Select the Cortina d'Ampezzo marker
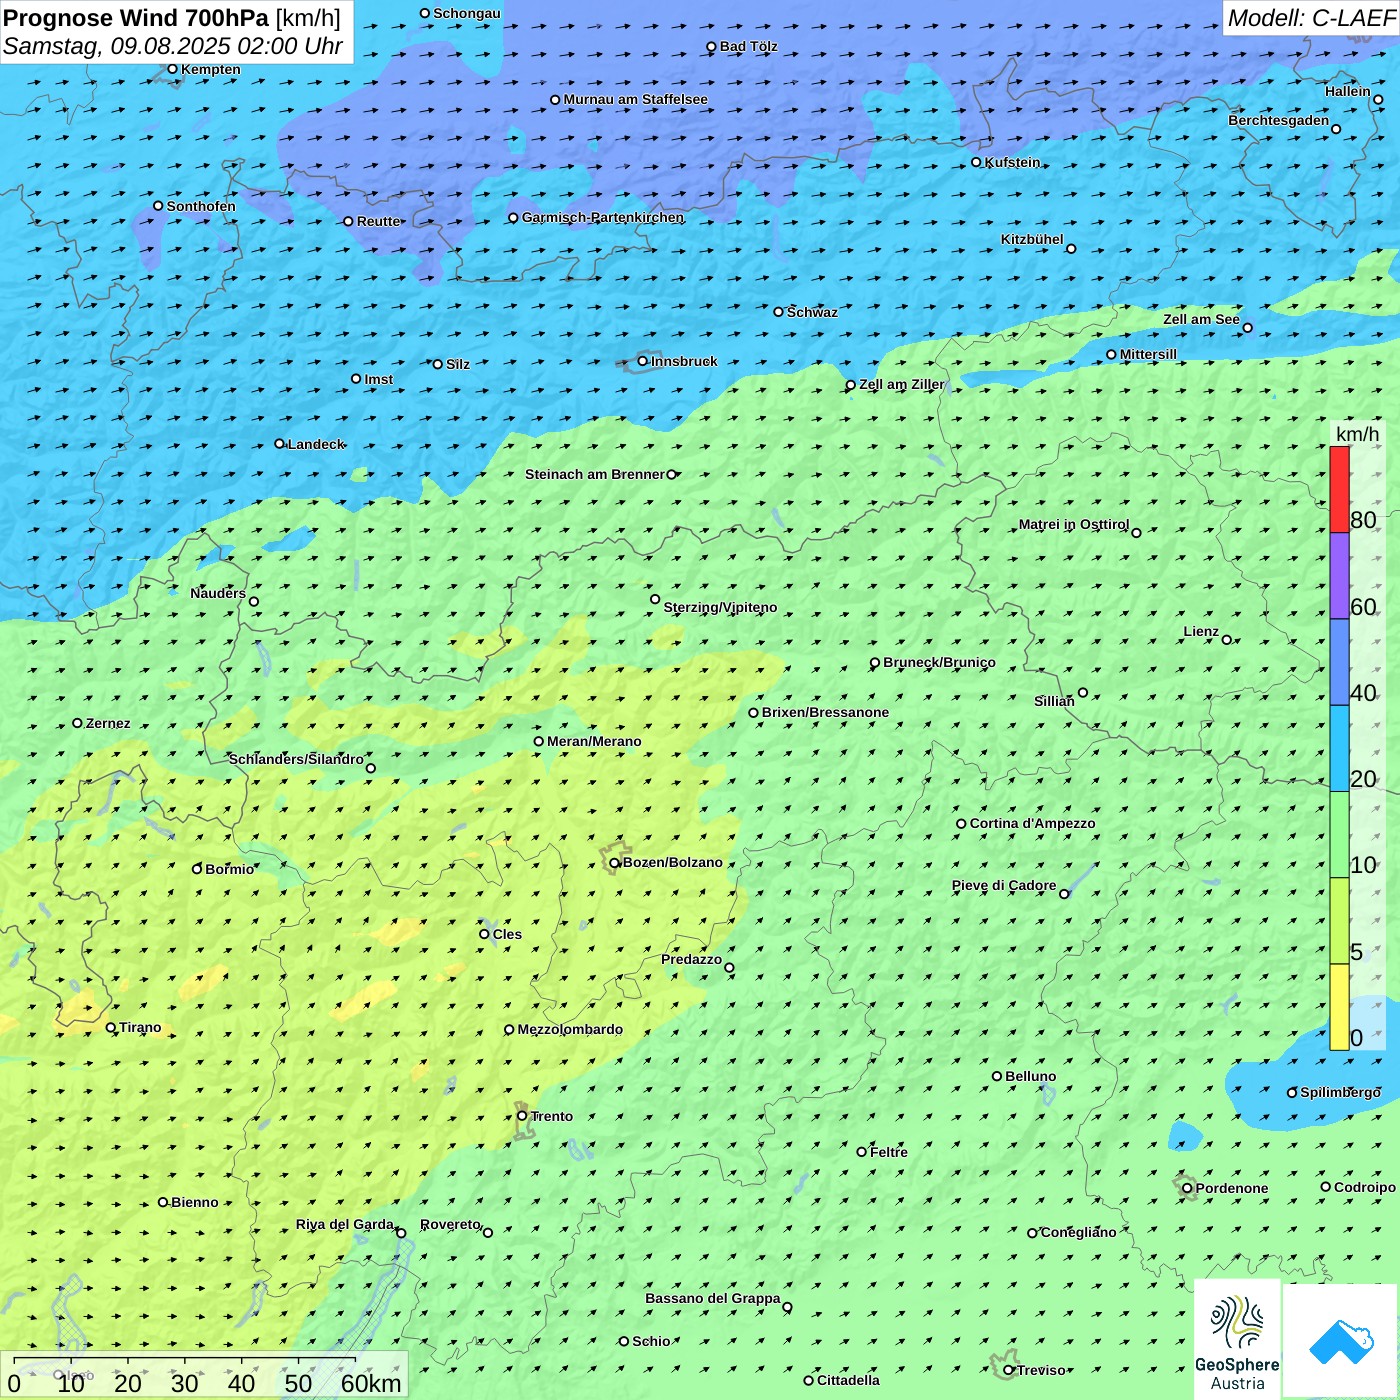This screenshot has height=1400, width=1400. click(x=961, y=824)
